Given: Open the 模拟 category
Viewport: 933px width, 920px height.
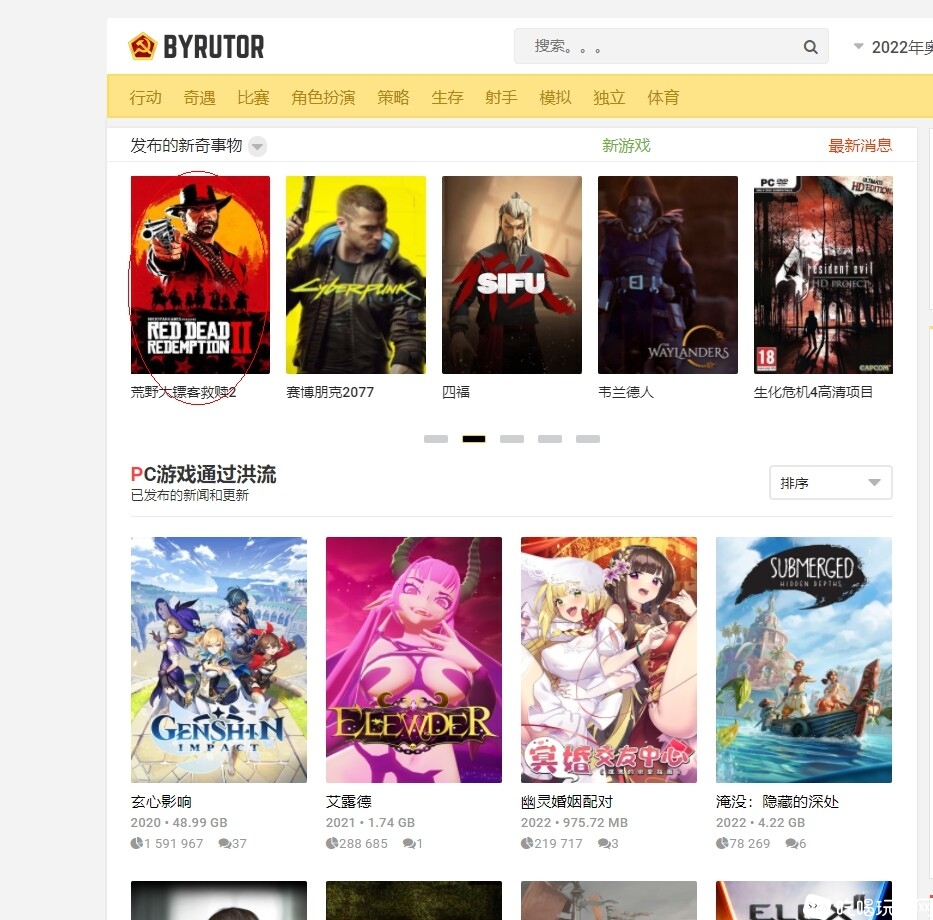Looking at the screenshot, I should (555, 97).
